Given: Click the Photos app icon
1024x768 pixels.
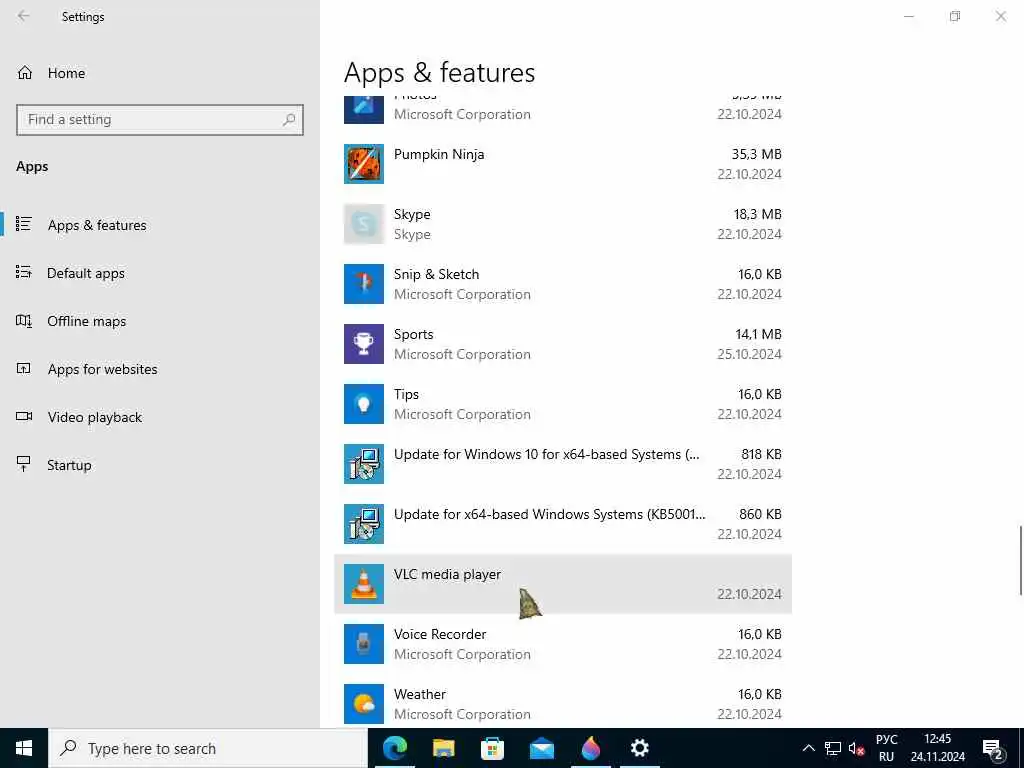Looking at the screenshot, I should coord(364,109).
